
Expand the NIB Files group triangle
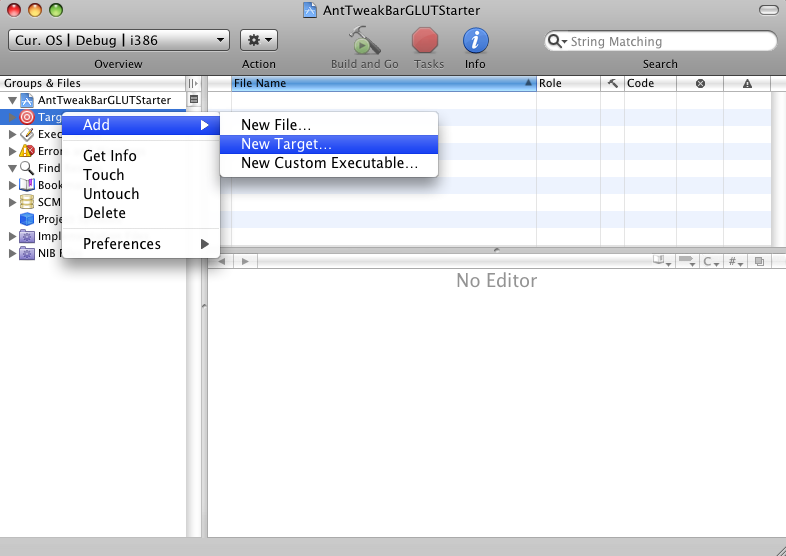pyautogui.click(x=12, y=253)
